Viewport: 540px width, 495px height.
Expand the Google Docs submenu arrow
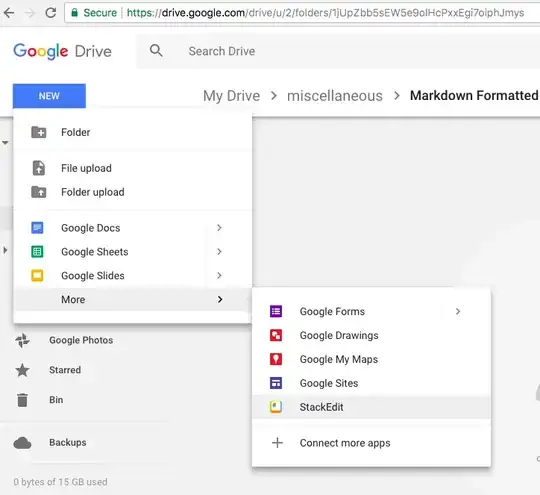point(219,228)
